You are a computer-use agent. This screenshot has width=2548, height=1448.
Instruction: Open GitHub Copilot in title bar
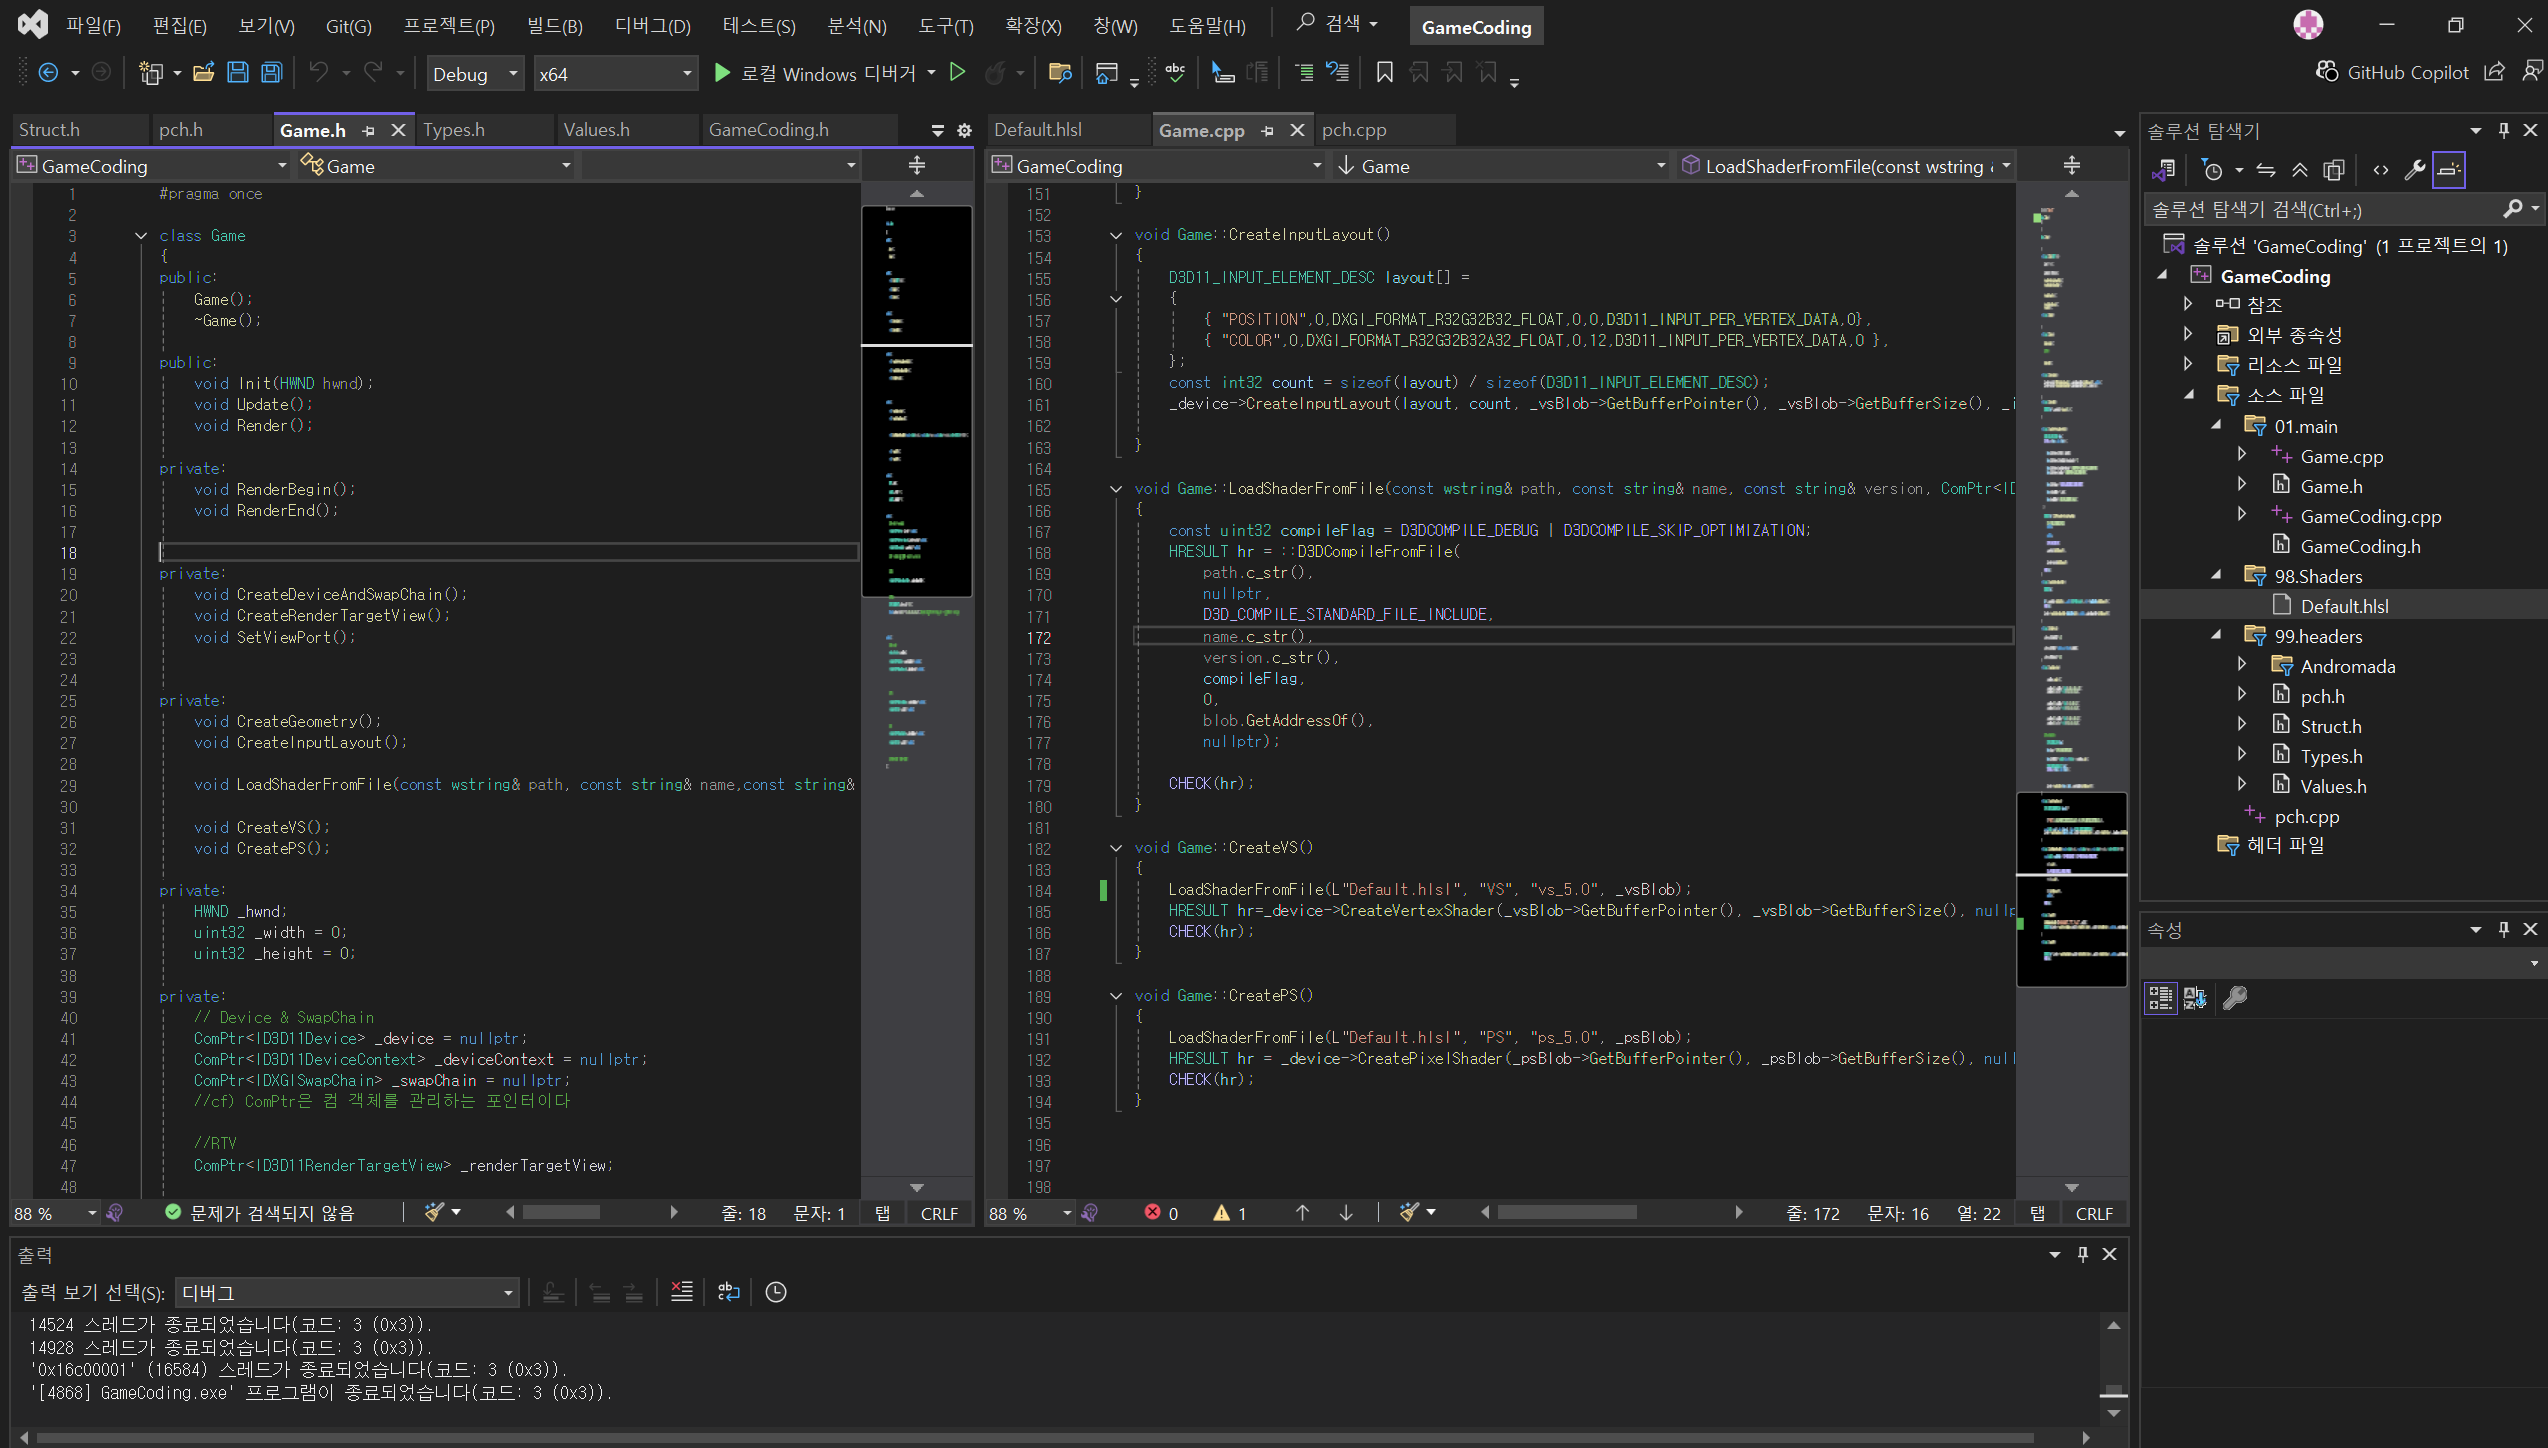tap(2393, 73)
